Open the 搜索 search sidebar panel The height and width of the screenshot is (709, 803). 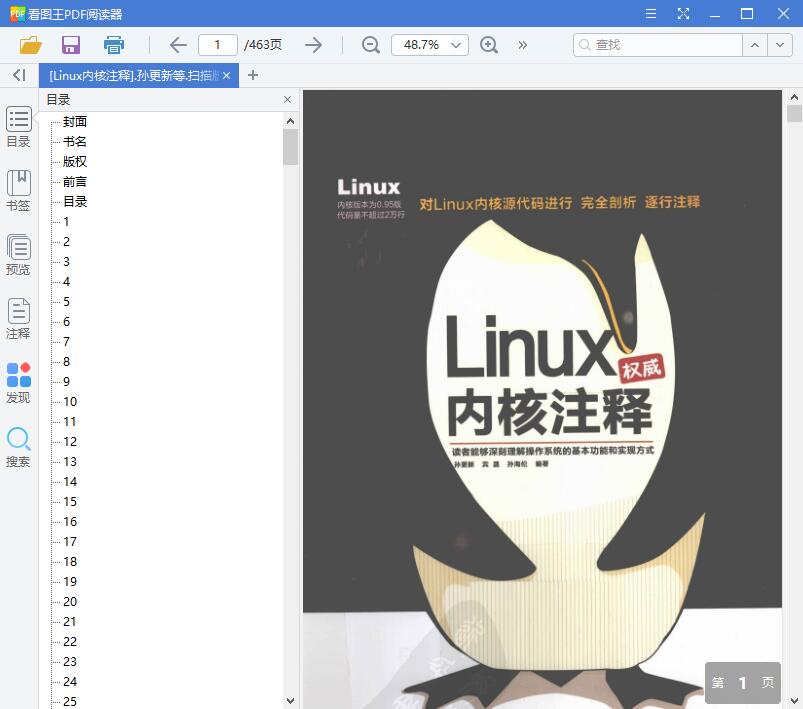[x=18, y=447]
